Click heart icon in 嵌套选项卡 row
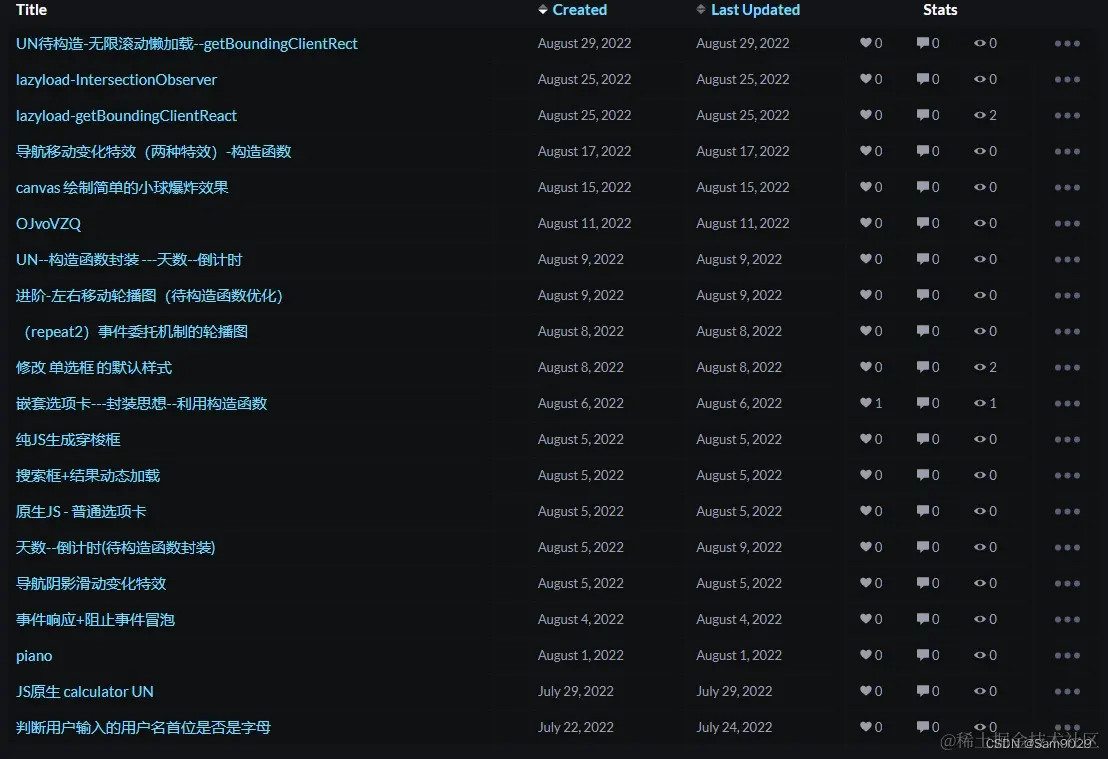The width and height of the screenshot is (1108, 759). point(866,403)
